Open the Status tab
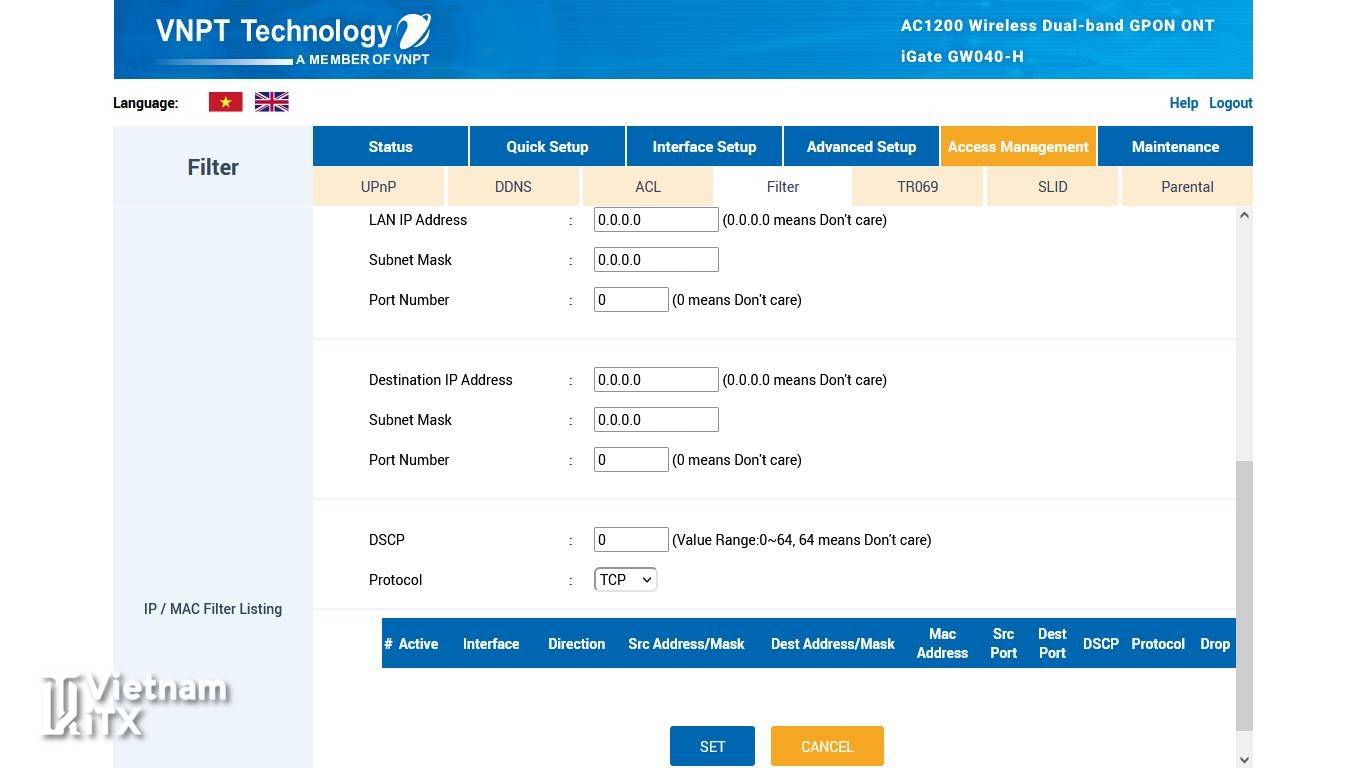The height and width of the screenshot is (768, 1366). pyautogui.click(x=390, y=147)
